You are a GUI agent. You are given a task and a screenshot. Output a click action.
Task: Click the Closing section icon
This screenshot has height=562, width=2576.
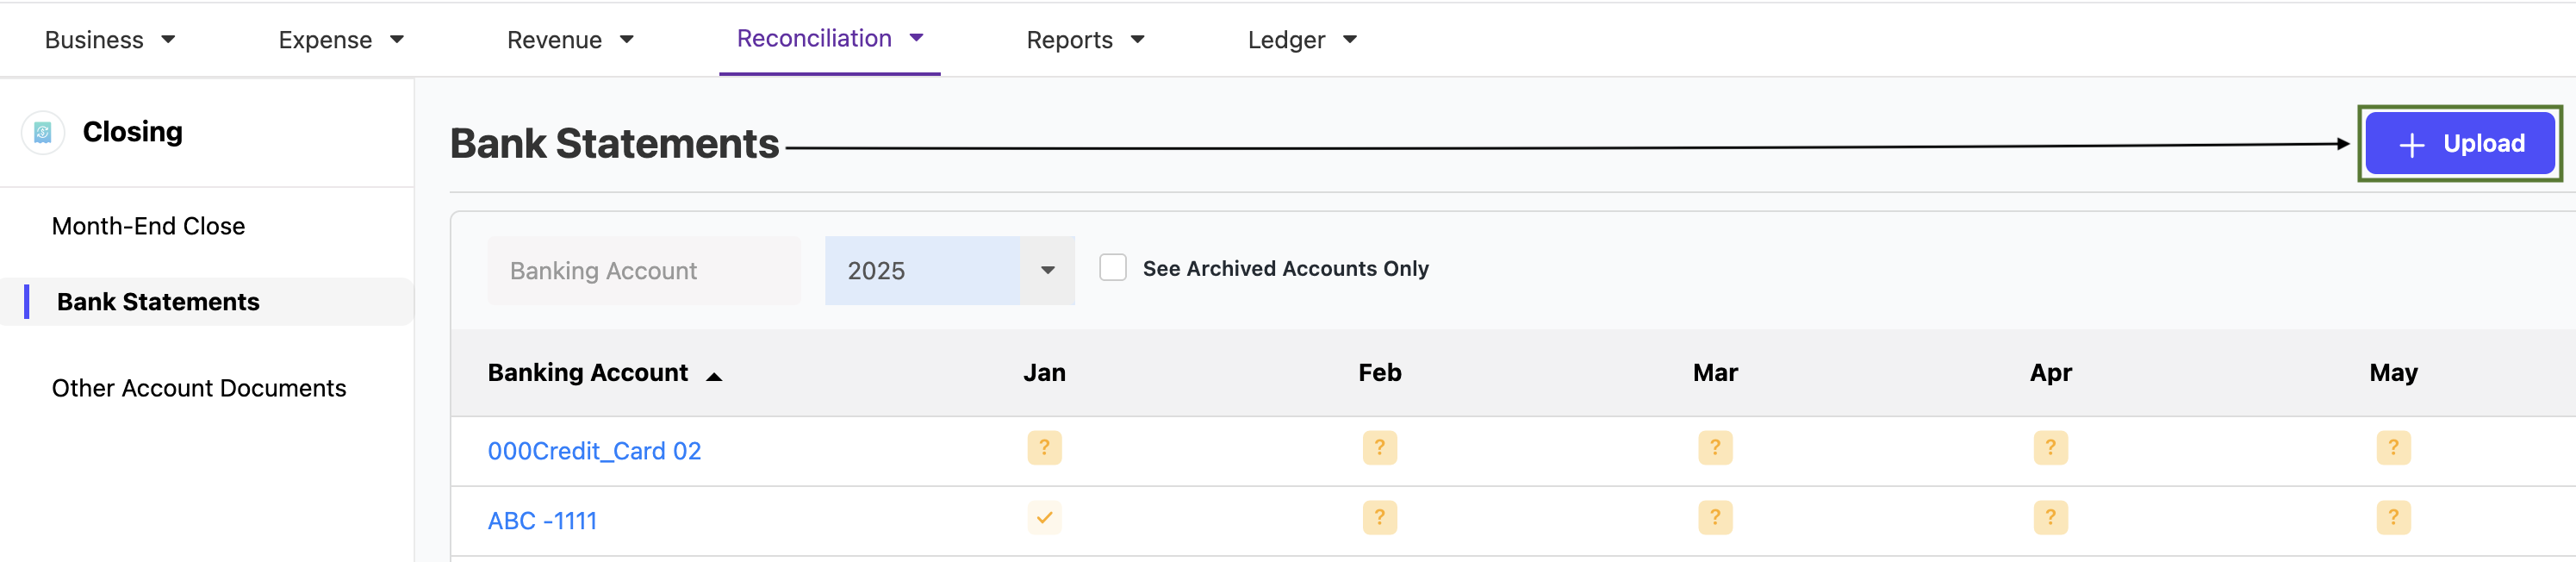43,132
